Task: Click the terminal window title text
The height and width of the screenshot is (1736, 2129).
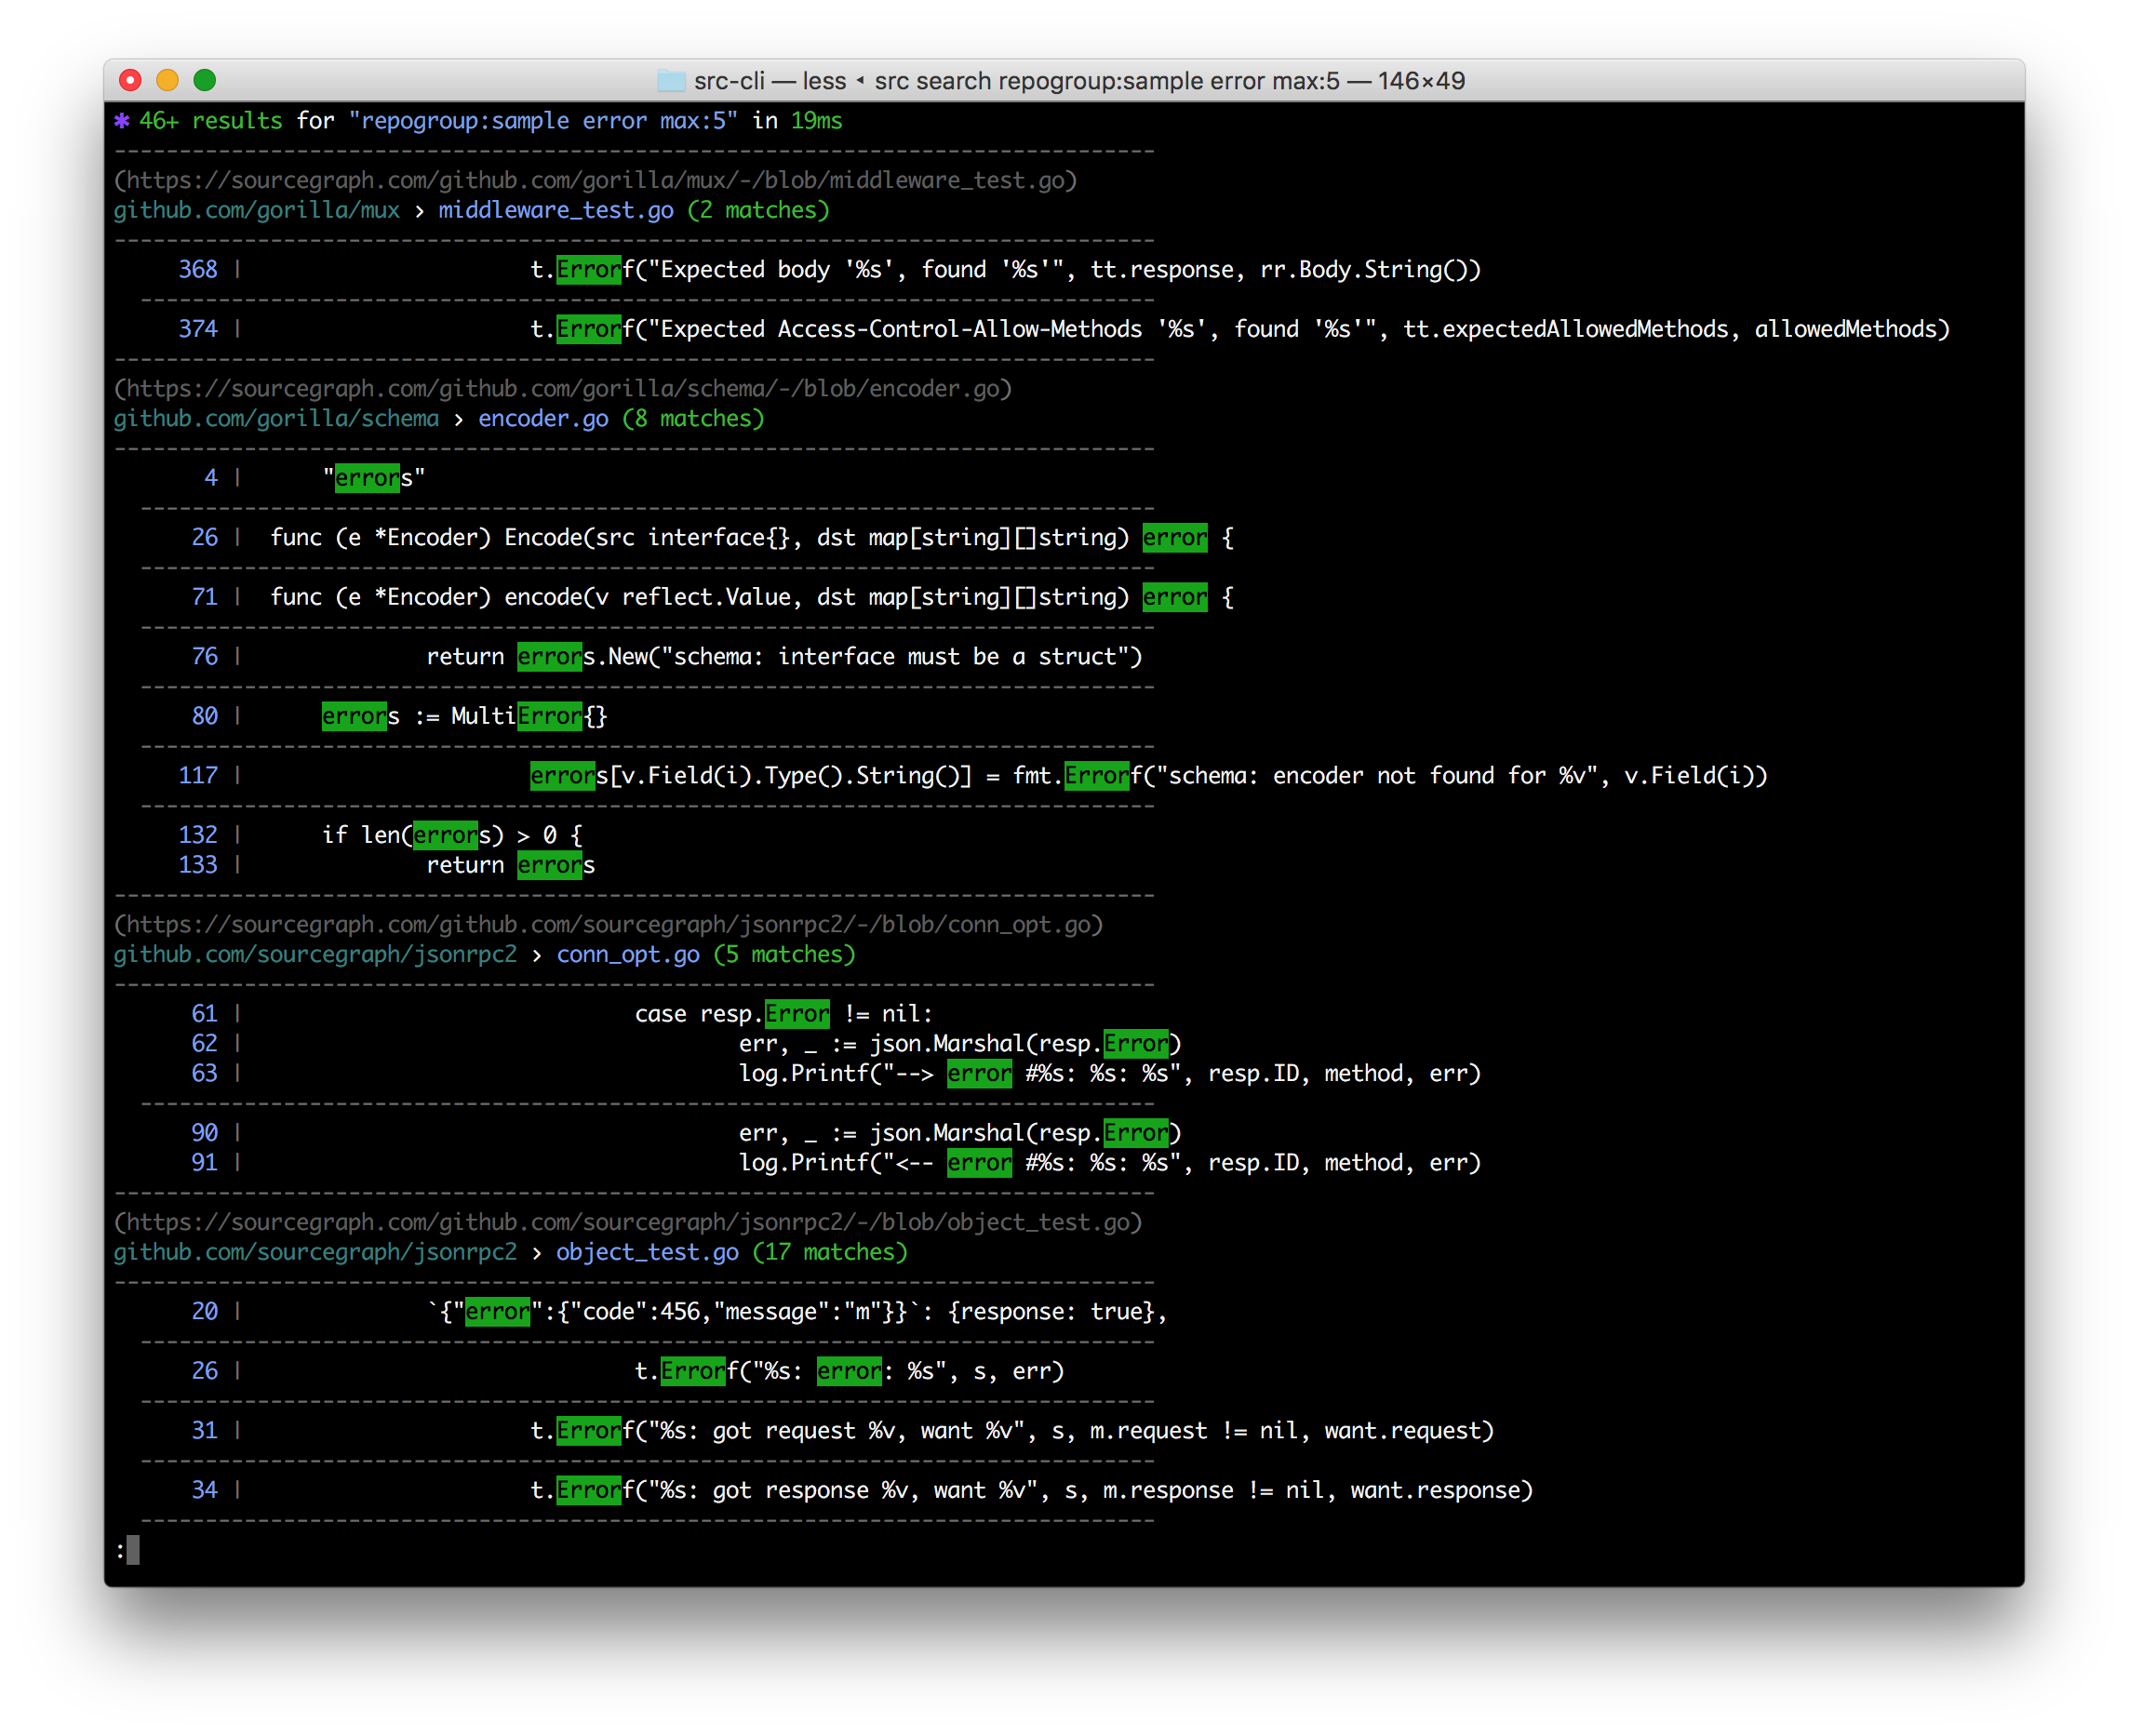Action: [1079, 81]
